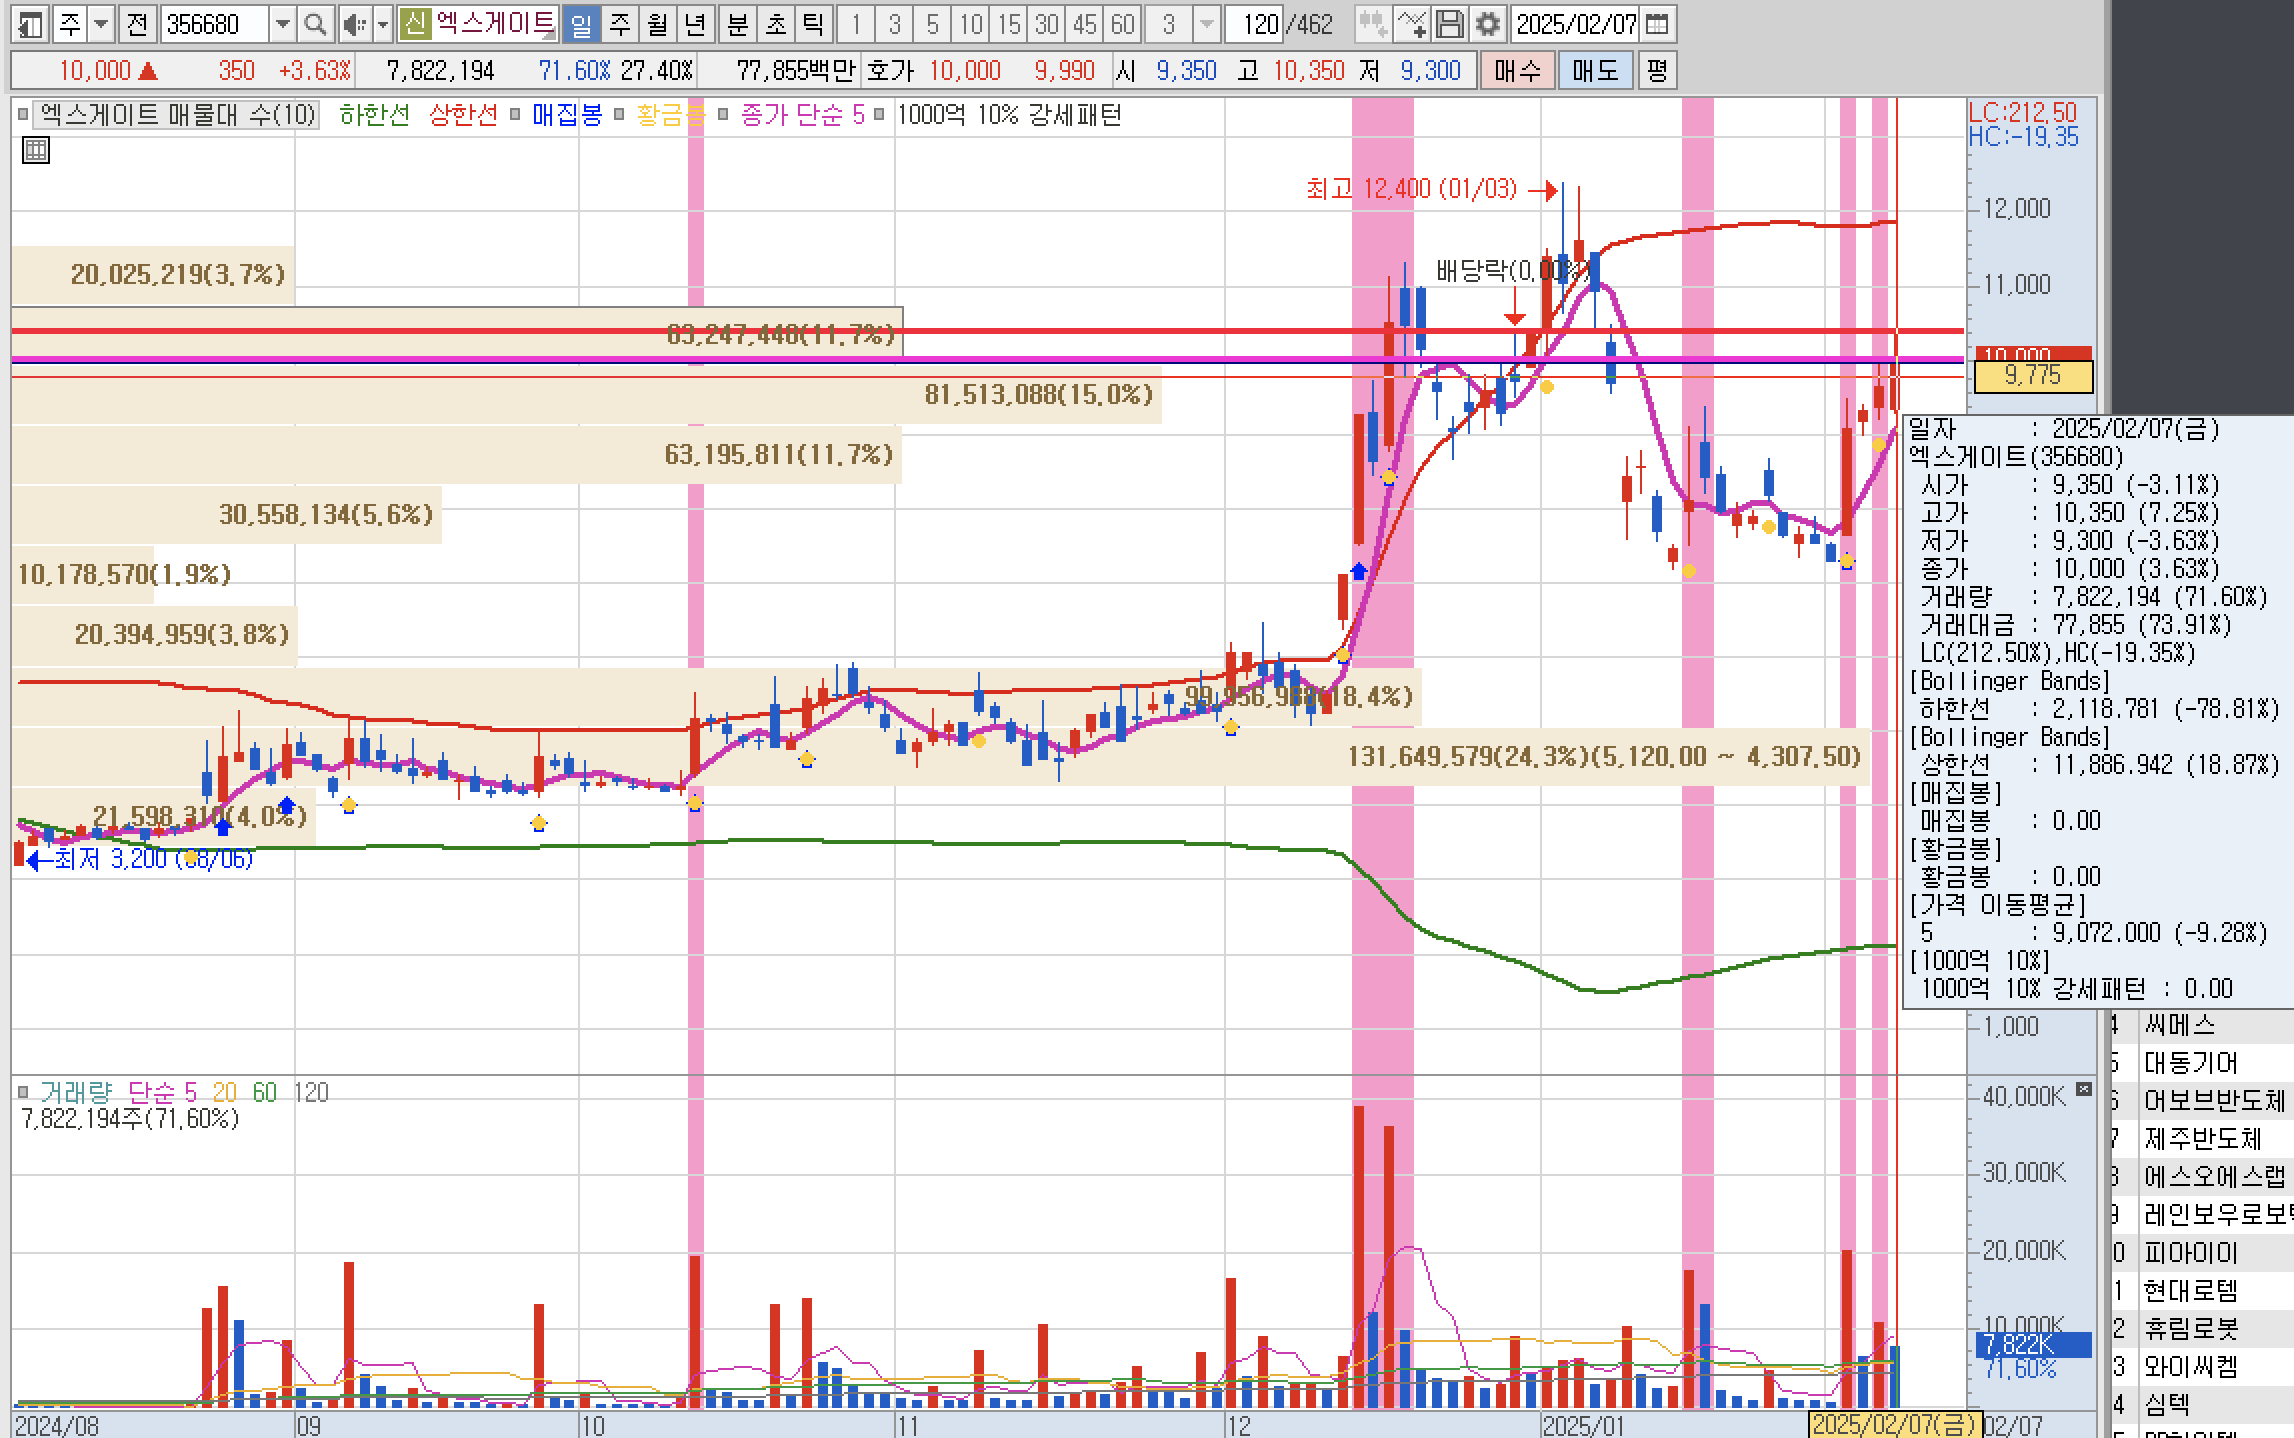Click the candle count field showing 120
This screenshot has height=1438, width=2294.
1255,24
